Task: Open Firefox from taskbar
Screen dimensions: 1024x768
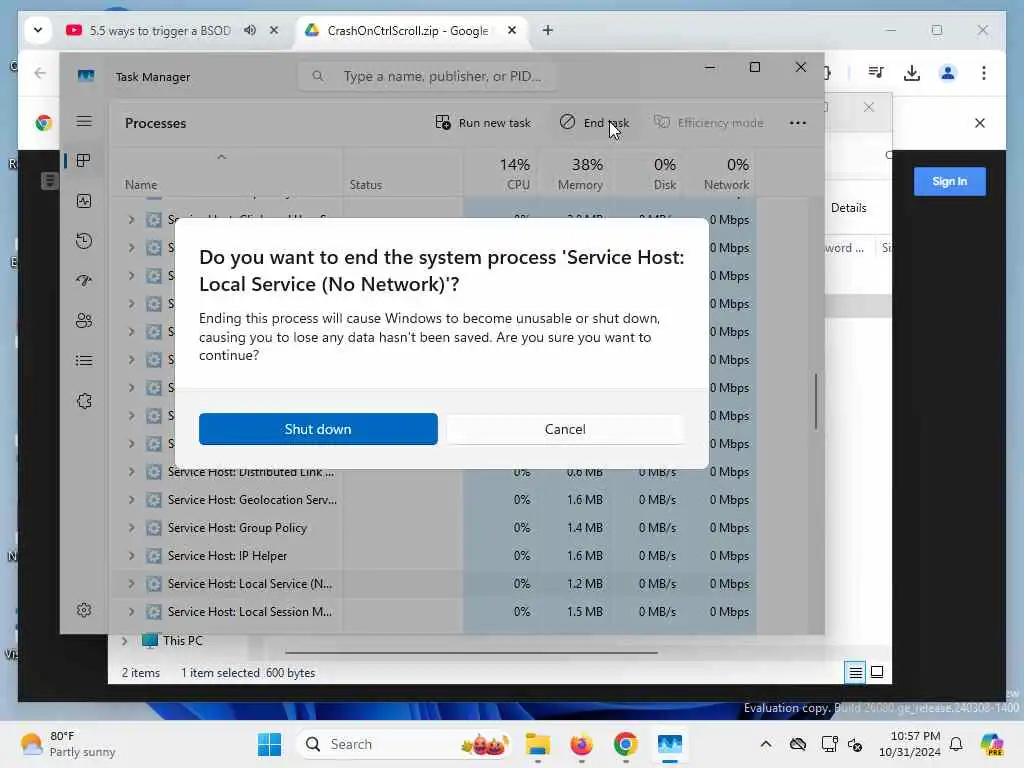Action: 581,744
